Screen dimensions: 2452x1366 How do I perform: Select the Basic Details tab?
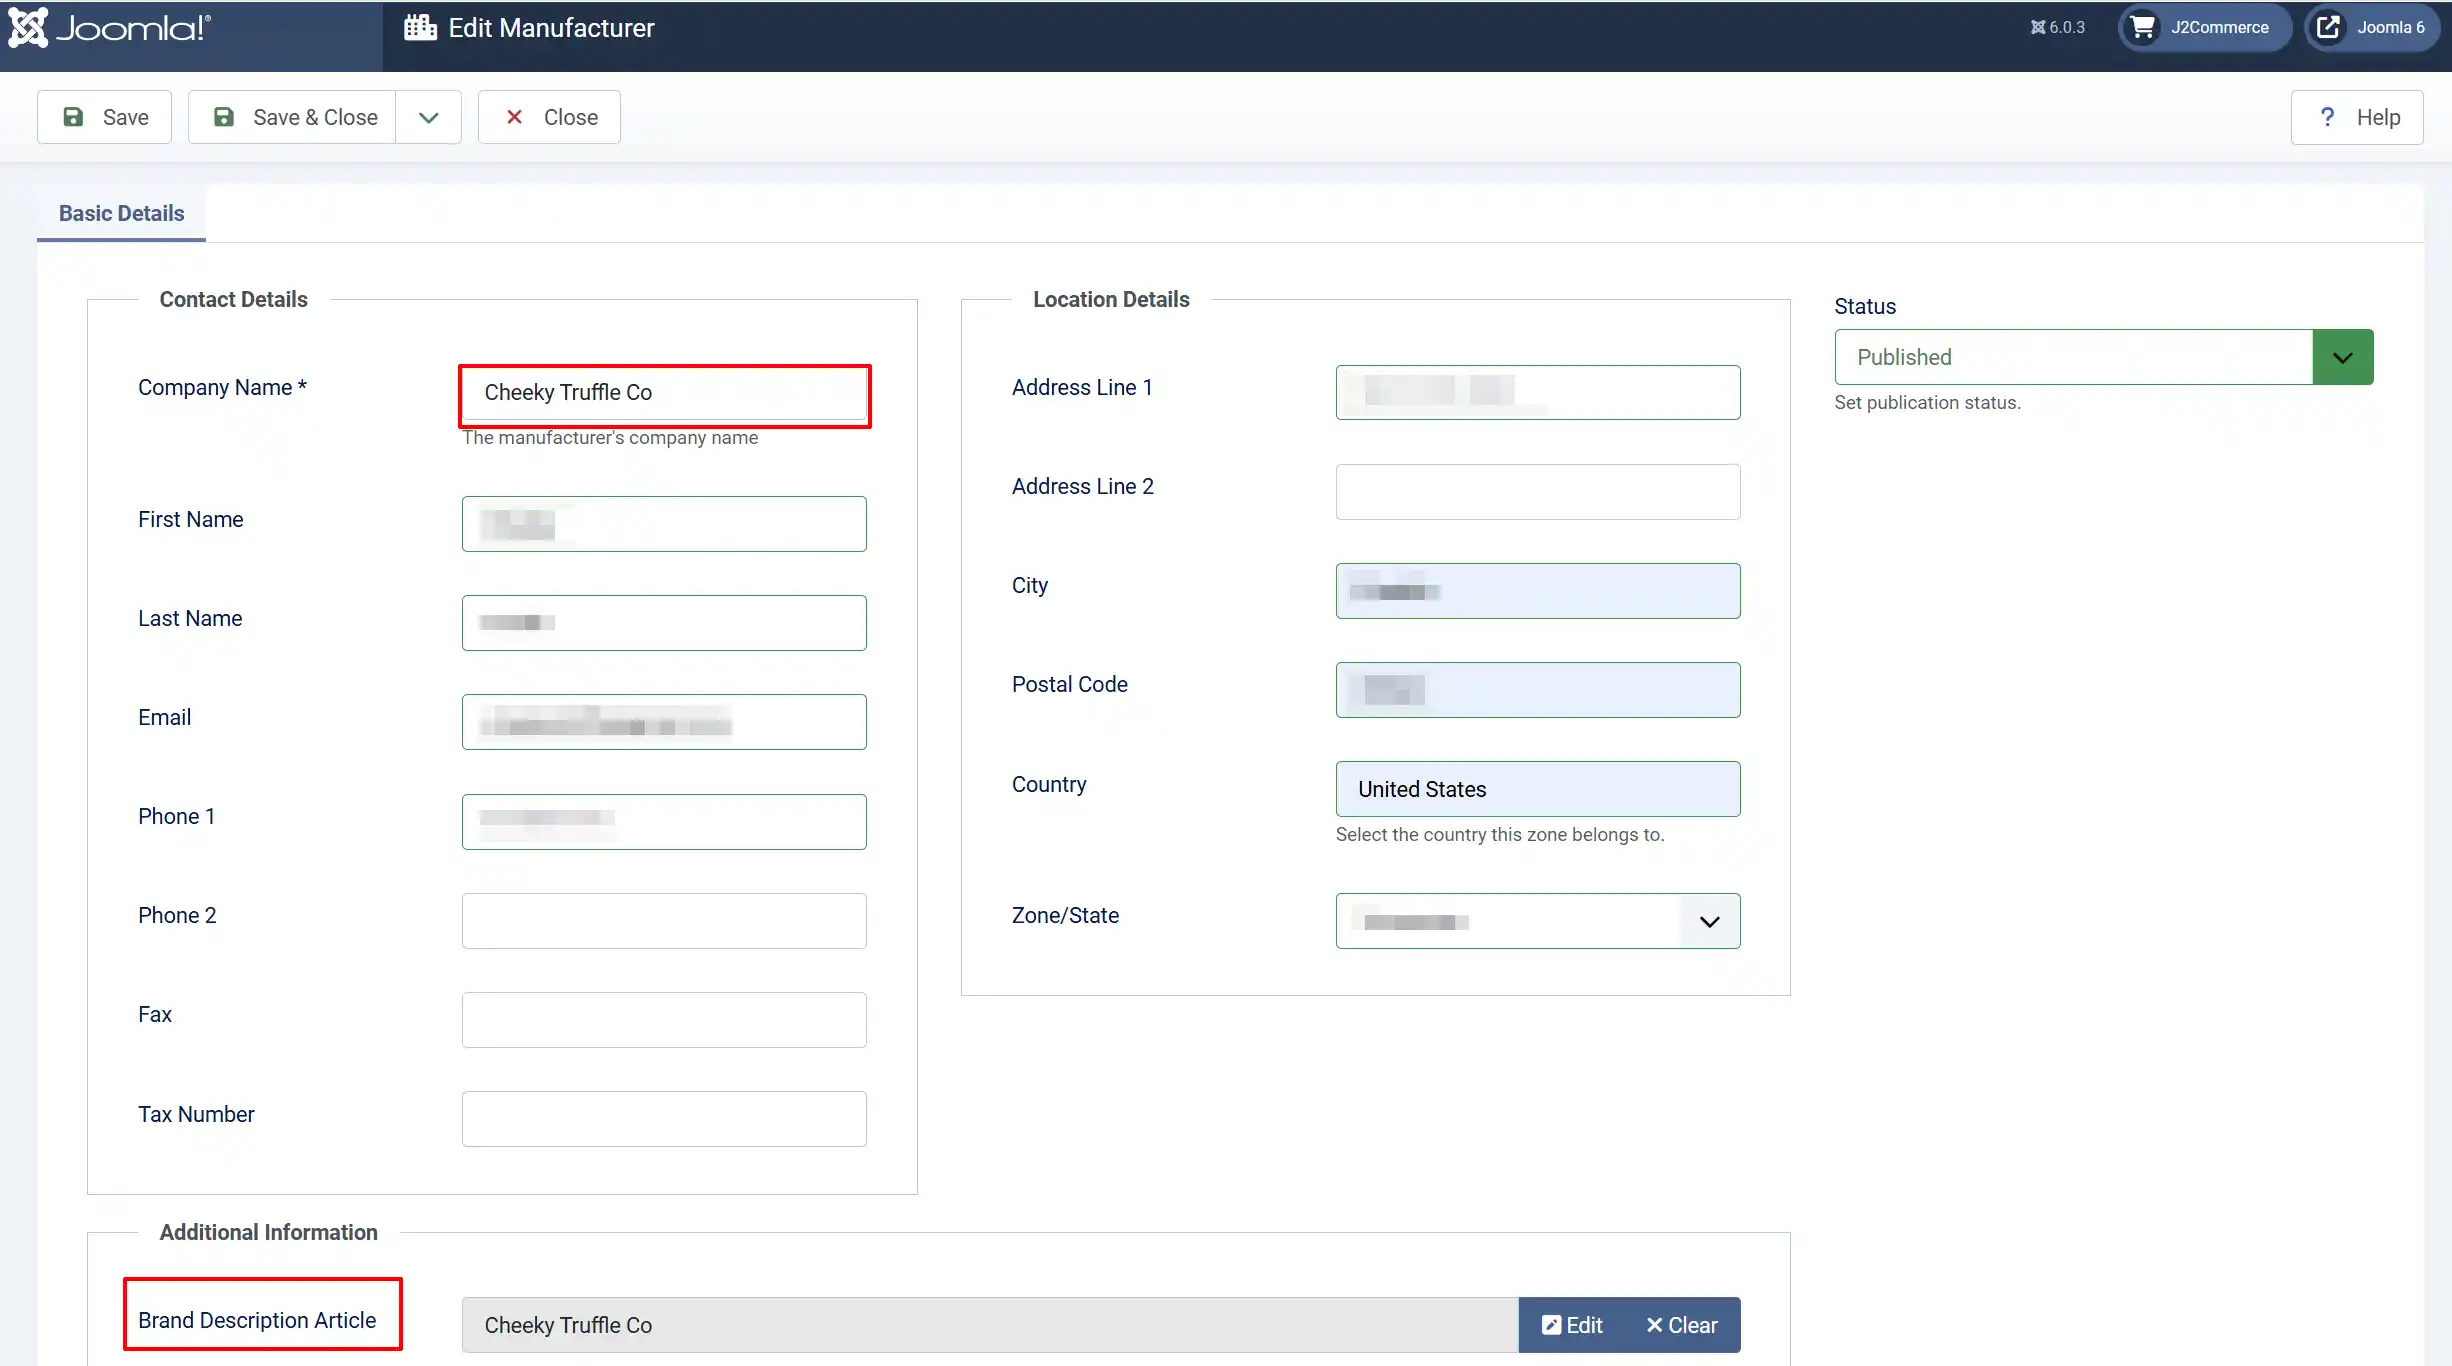(x=121, y=213)
